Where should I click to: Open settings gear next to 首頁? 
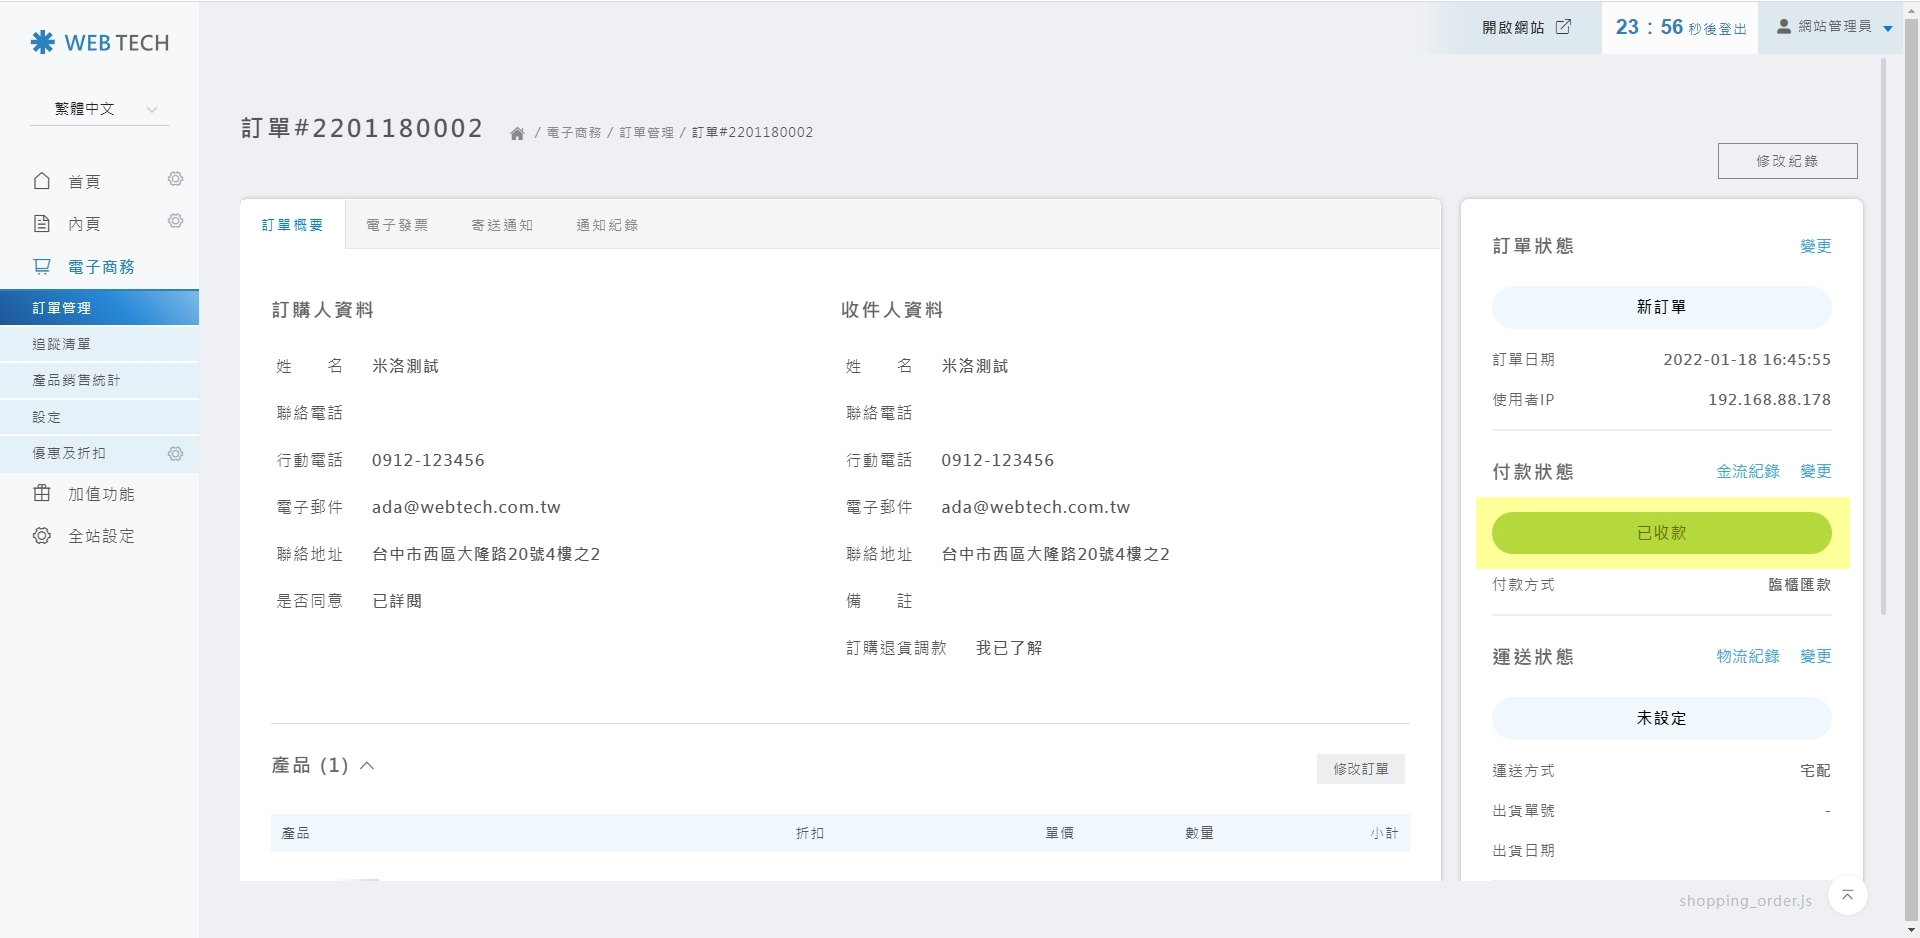click(x=176, y=179)
